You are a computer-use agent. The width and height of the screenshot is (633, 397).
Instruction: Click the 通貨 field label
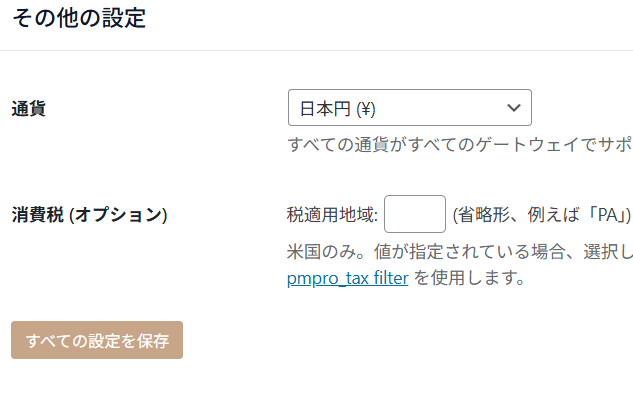point(29,109)
